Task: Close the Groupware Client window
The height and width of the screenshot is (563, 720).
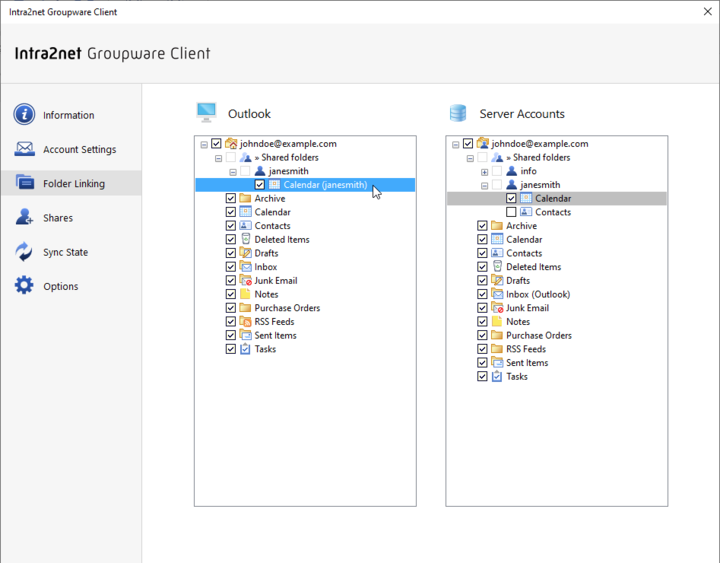Action: [x=708, y=11]
